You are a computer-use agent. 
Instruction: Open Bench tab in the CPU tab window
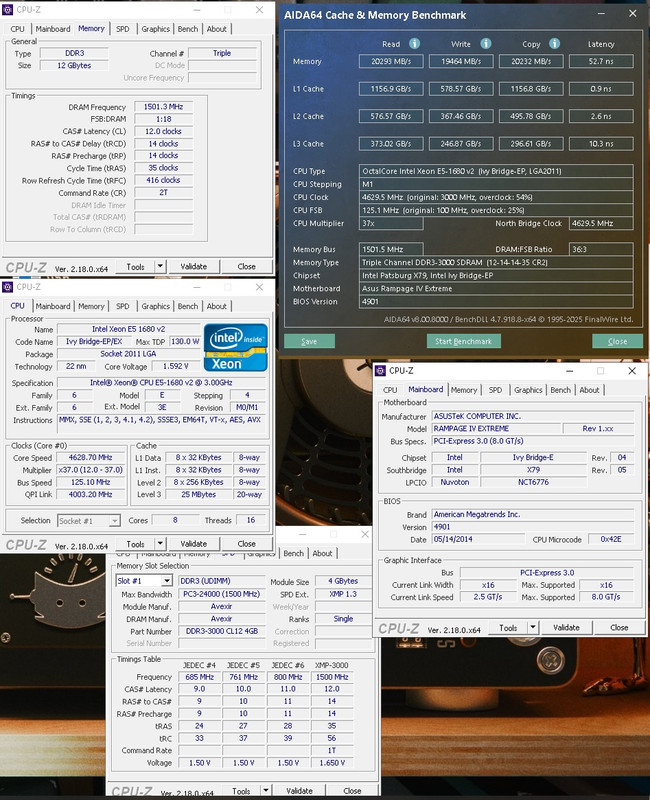click(188, 306)
